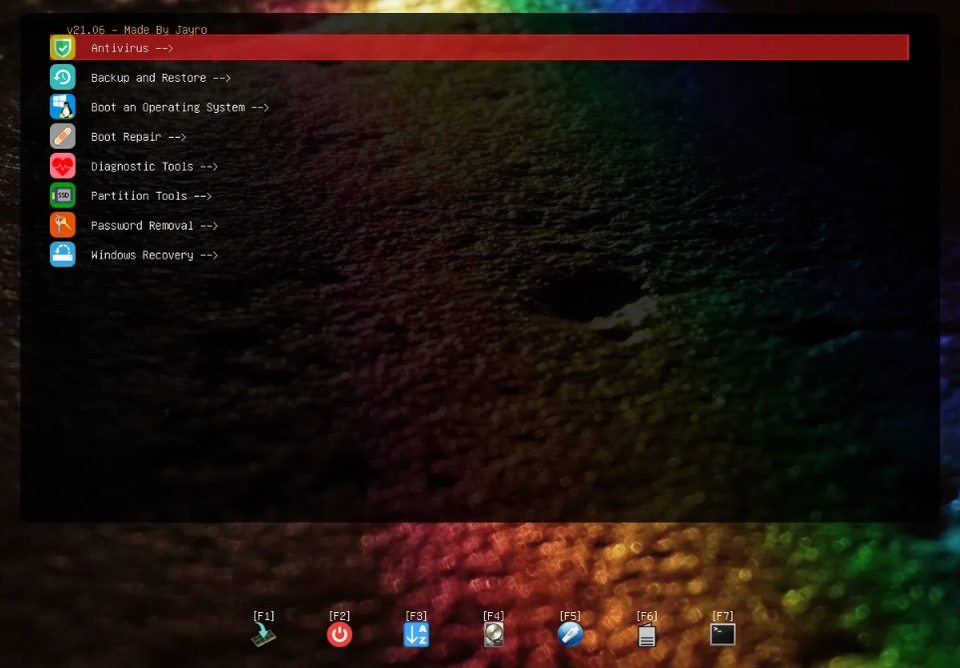Click the '[F3]' hotkey label
Screen dimensions: 960x668
tap(416, 616)
